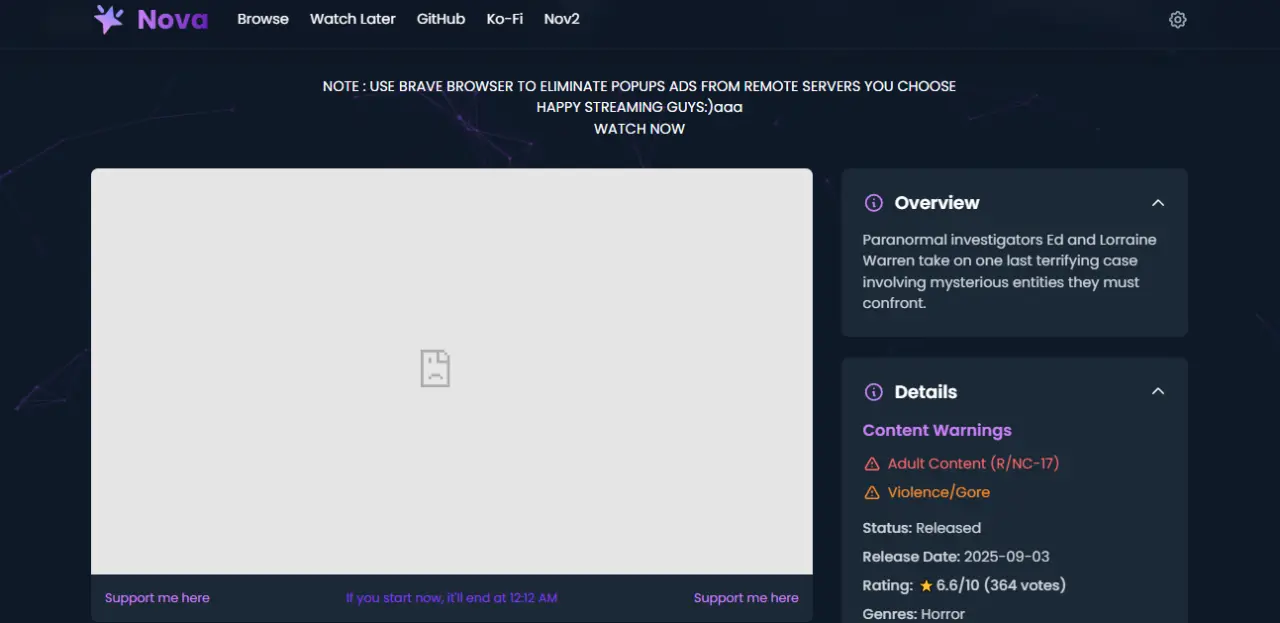
Task: Click the 'Release Date: 2025-09-03' line
Action: click(956, 557)
